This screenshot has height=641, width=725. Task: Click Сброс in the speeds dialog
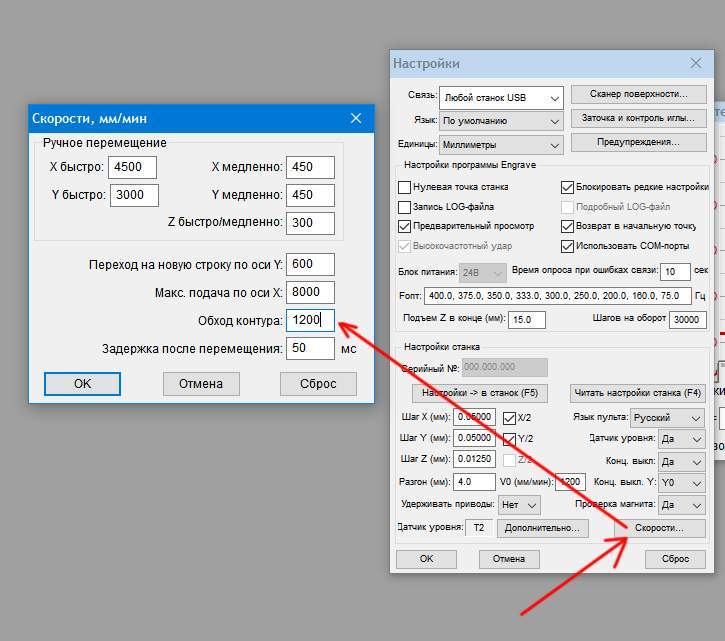tap(317, 383)
